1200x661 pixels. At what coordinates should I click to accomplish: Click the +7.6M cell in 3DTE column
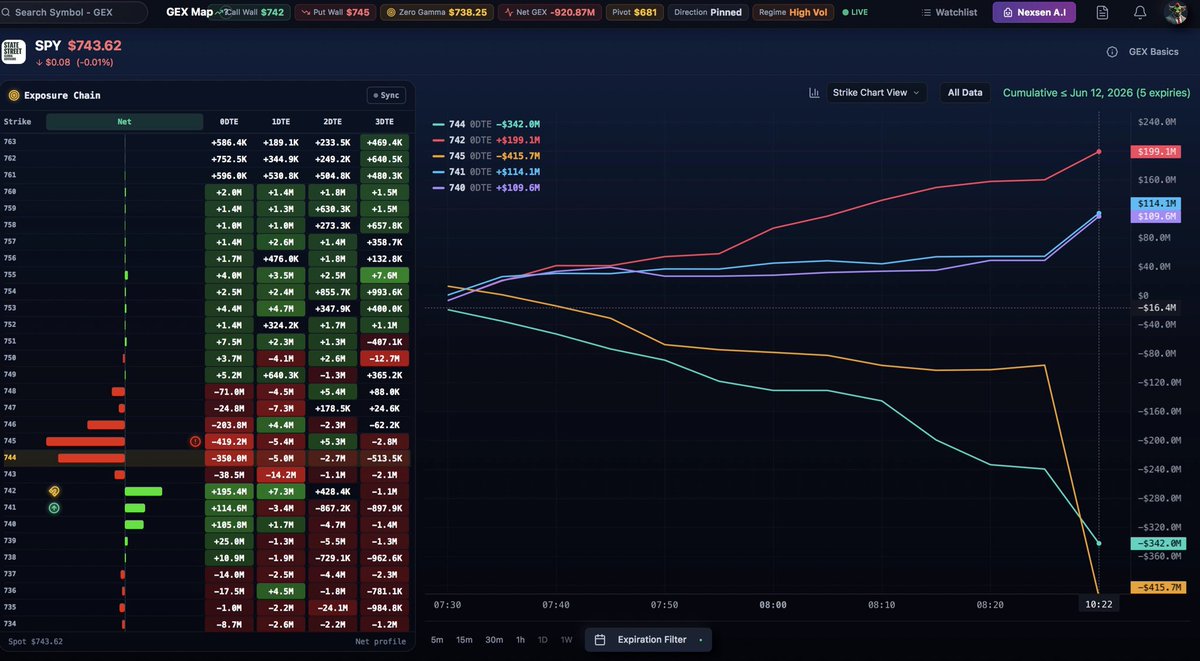(385, 274)
